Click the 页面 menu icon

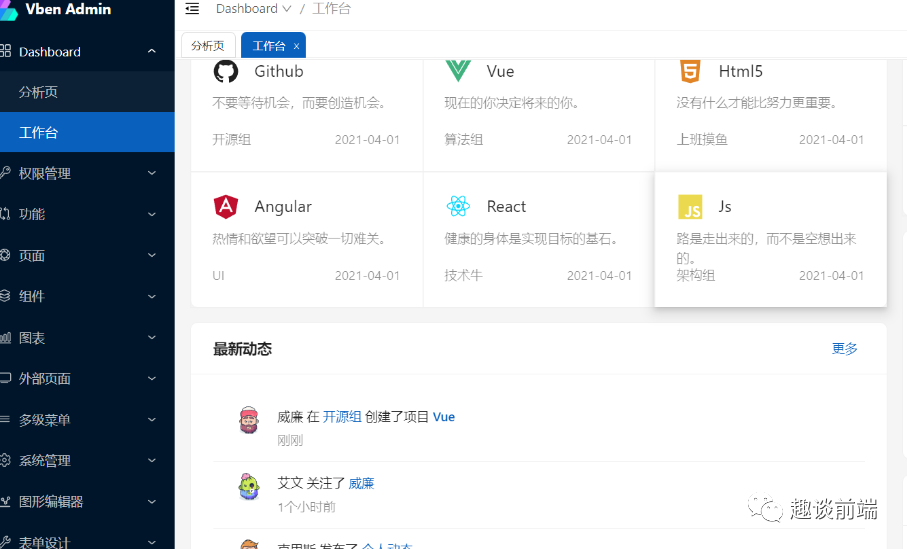(5, 255)
